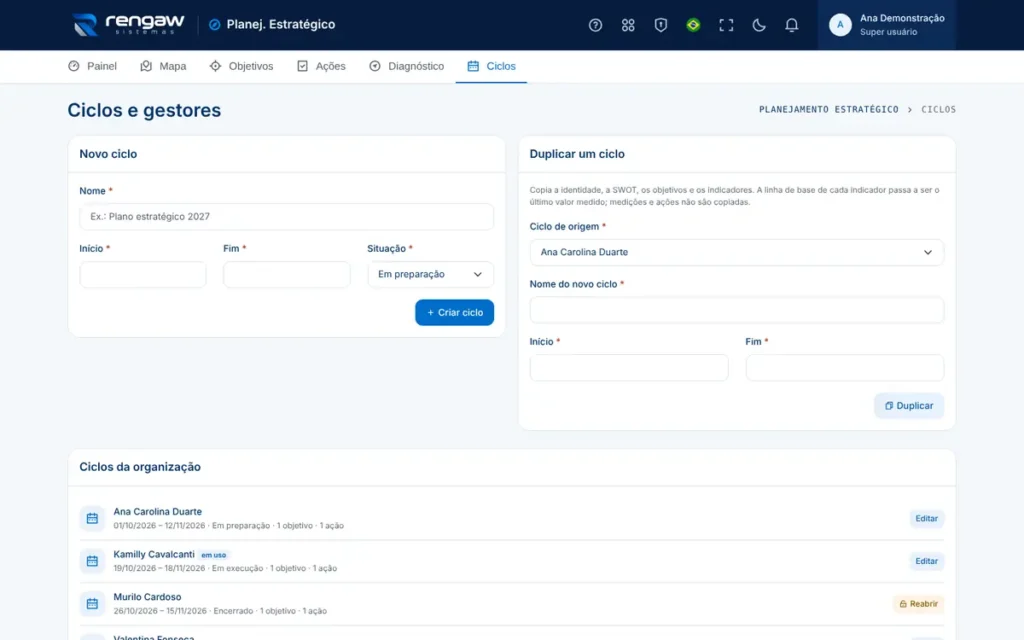Open the notifications bell
The width and height of the screenshot is (1024, 640).
(791, 25)
